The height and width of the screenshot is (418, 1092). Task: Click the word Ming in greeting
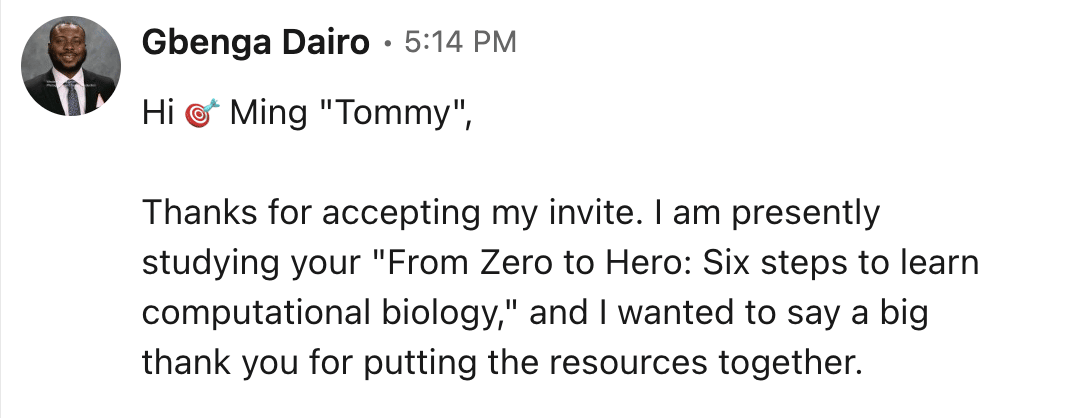268,113
